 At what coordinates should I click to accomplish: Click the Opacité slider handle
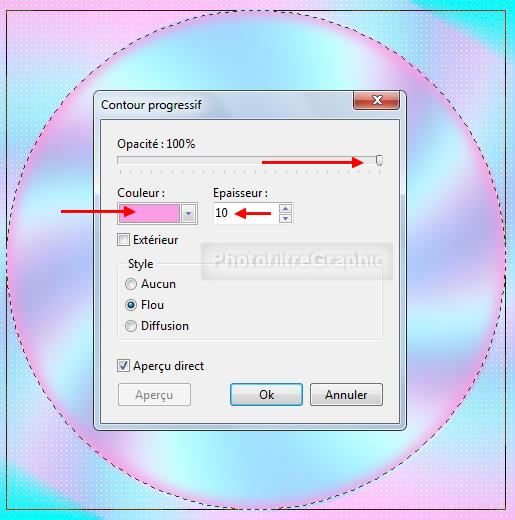click(x=379, y=160)
